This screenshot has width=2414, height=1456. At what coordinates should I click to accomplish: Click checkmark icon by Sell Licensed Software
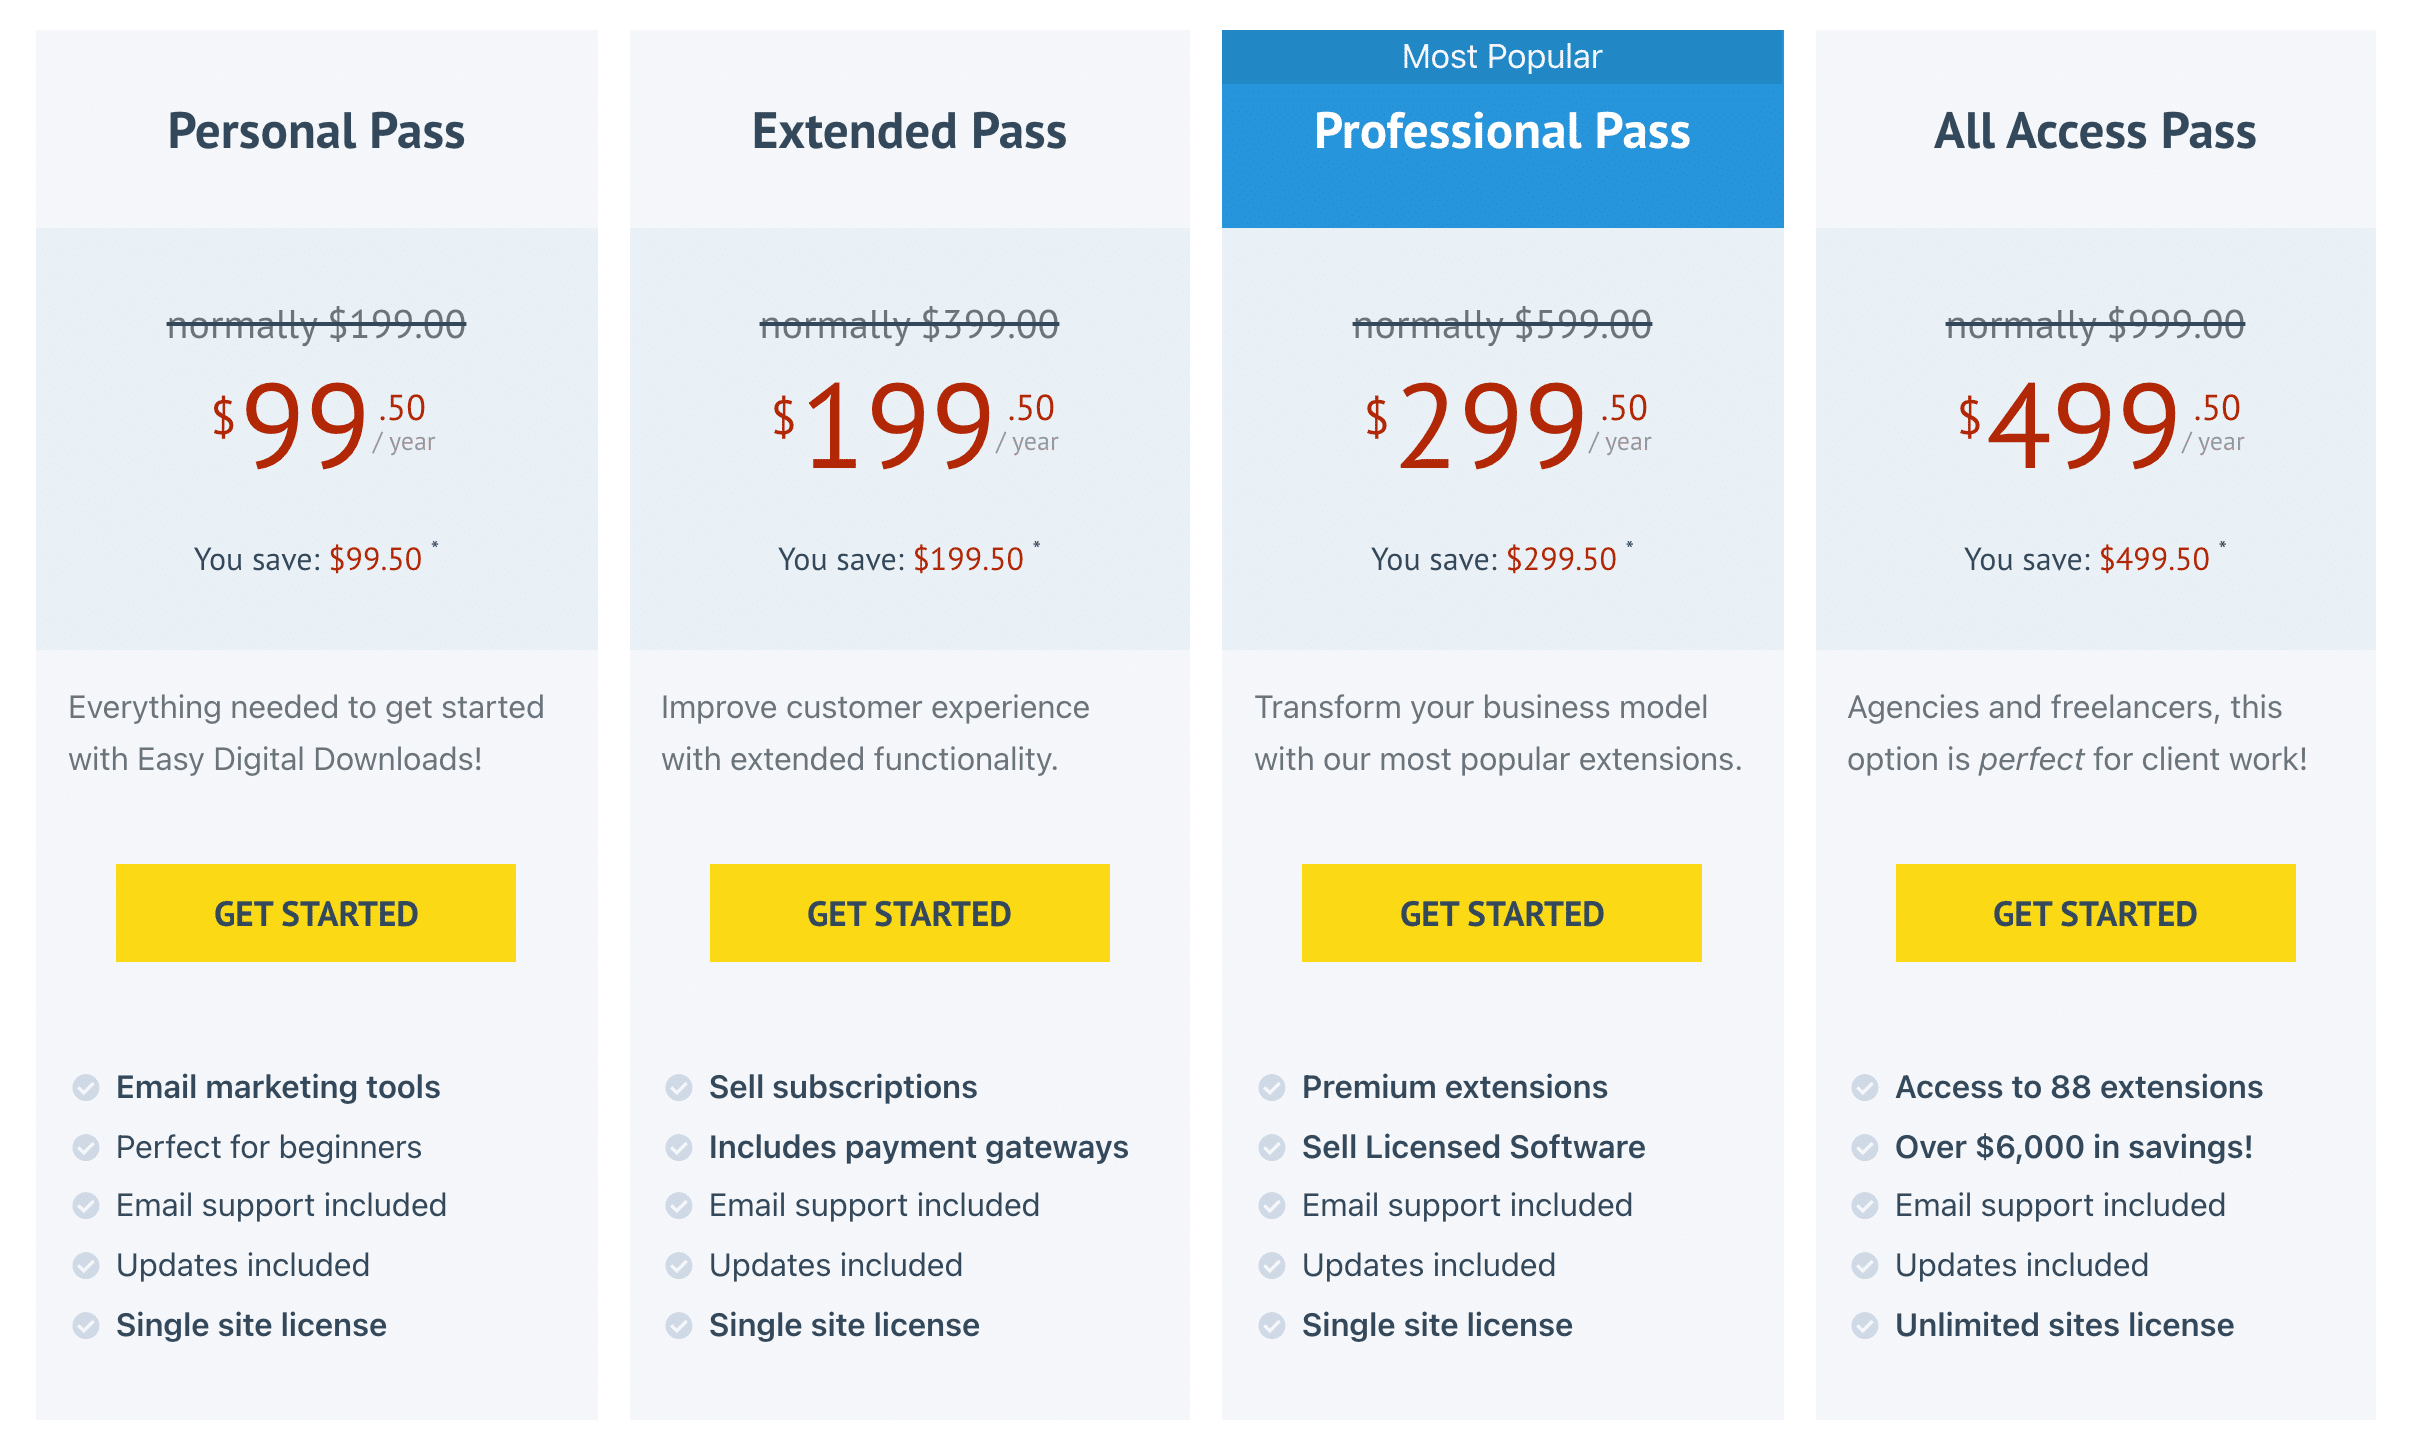[x=1272, y=1147]
